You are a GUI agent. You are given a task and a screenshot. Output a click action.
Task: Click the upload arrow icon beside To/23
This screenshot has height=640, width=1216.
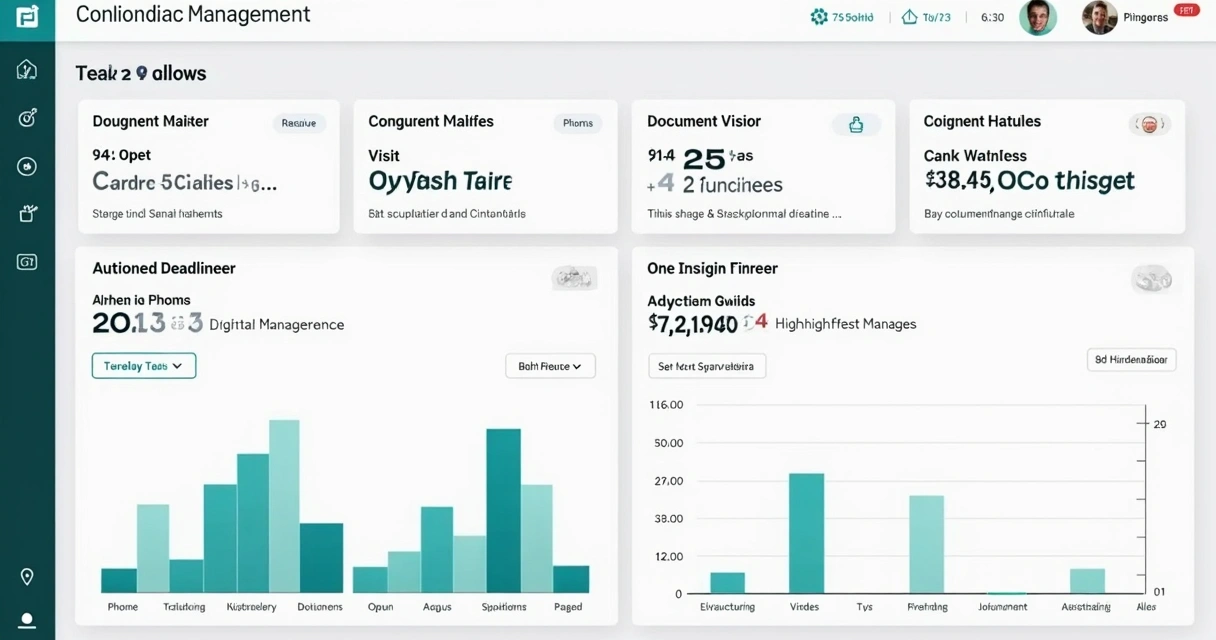click(909, 17)
